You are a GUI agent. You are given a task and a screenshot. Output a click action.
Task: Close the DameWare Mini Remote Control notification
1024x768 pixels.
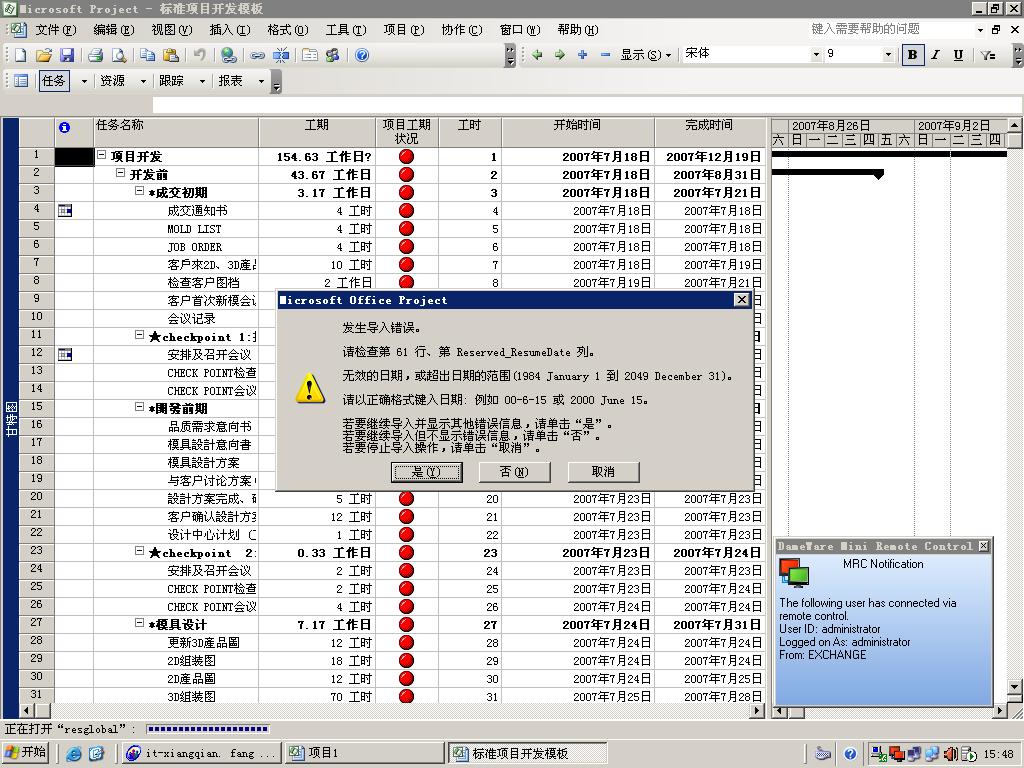(984, 546)
